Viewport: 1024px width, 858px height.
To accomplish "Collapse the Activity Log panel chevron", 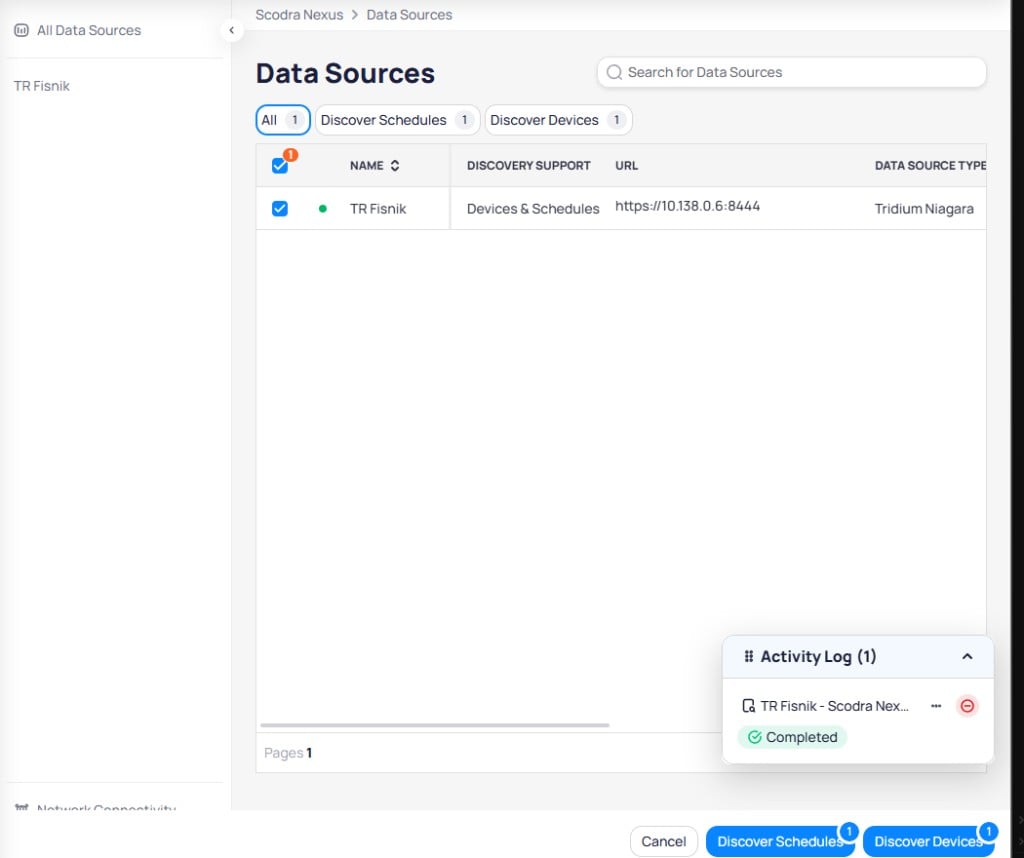I will [x=967, y=656].
